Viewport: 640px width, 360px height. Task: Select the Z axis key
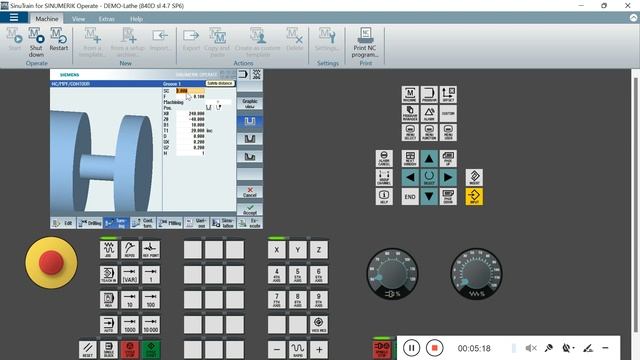click(319, 249)
